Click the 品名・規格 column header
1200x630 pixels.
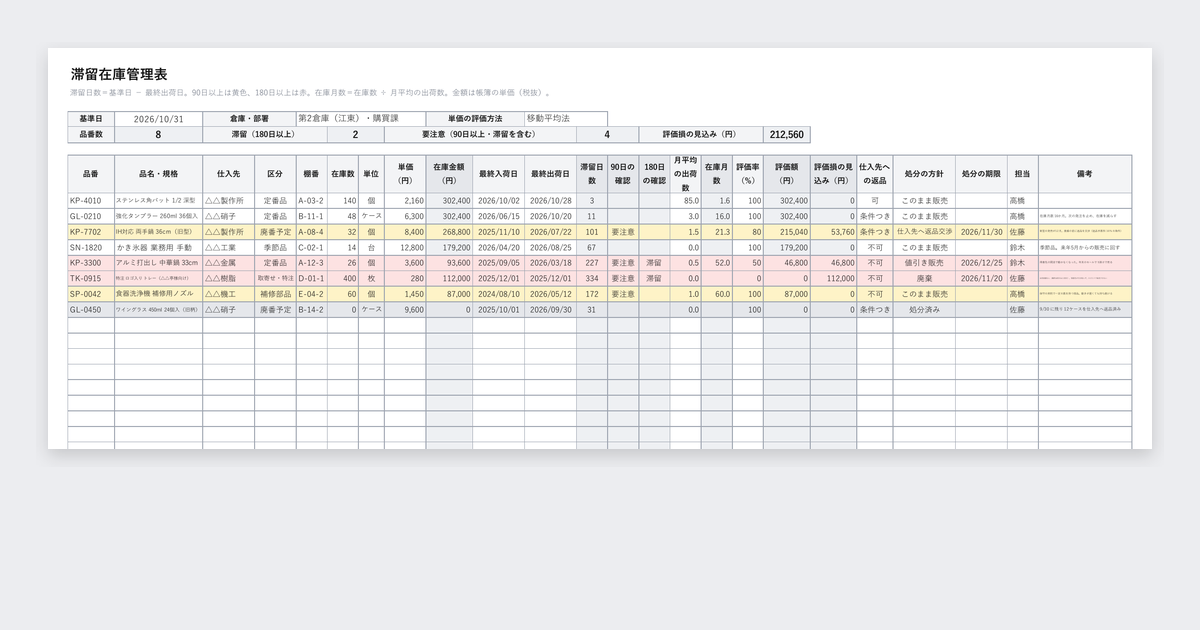158,173
